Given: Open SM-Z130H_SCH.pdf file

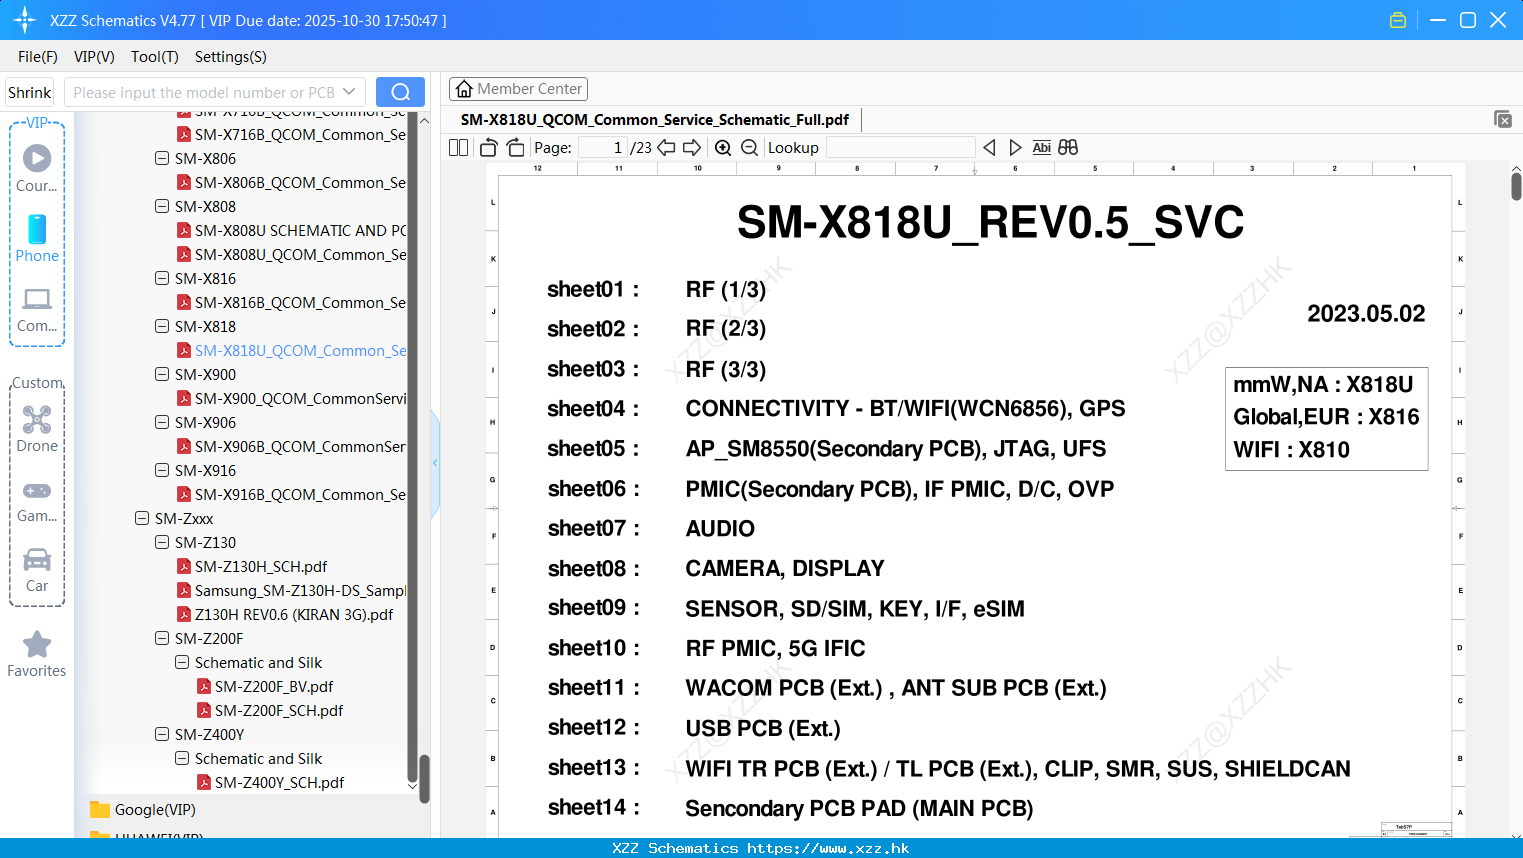Looking at the screenshot, I should pyautogui.click(x=261, y=566).
